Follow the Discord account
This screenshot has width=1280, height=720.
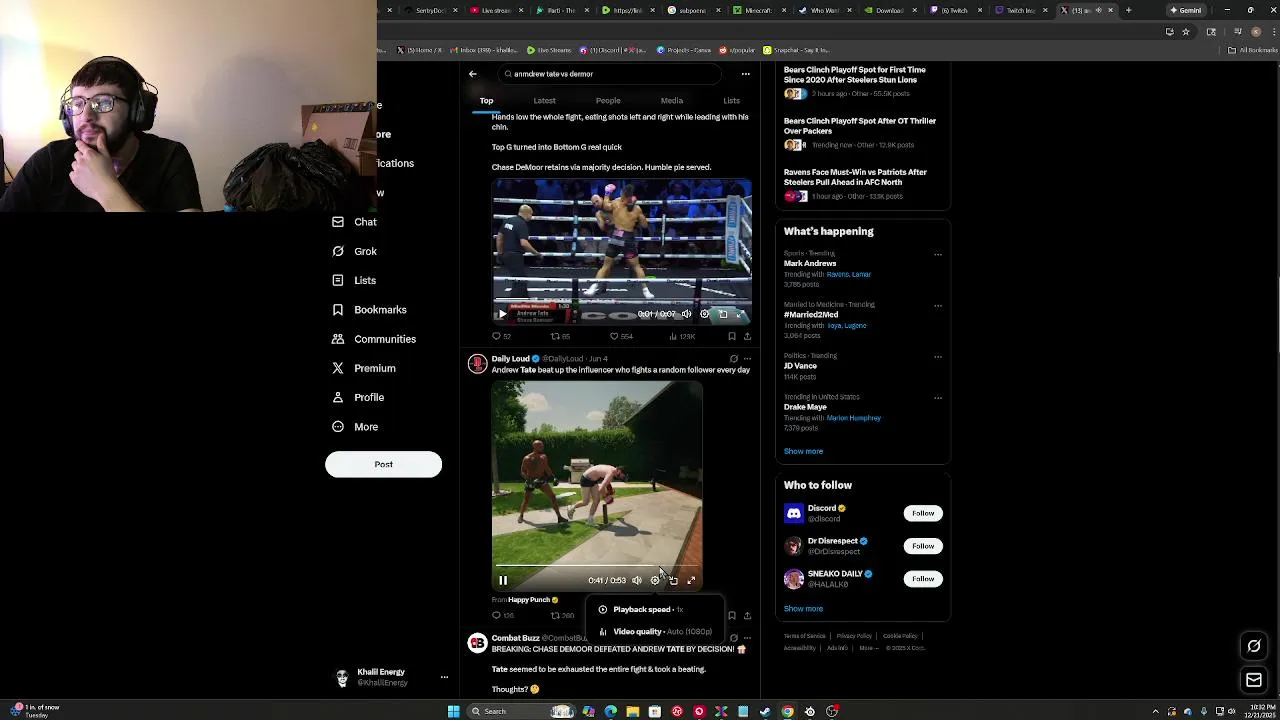(x=923, y=513)
